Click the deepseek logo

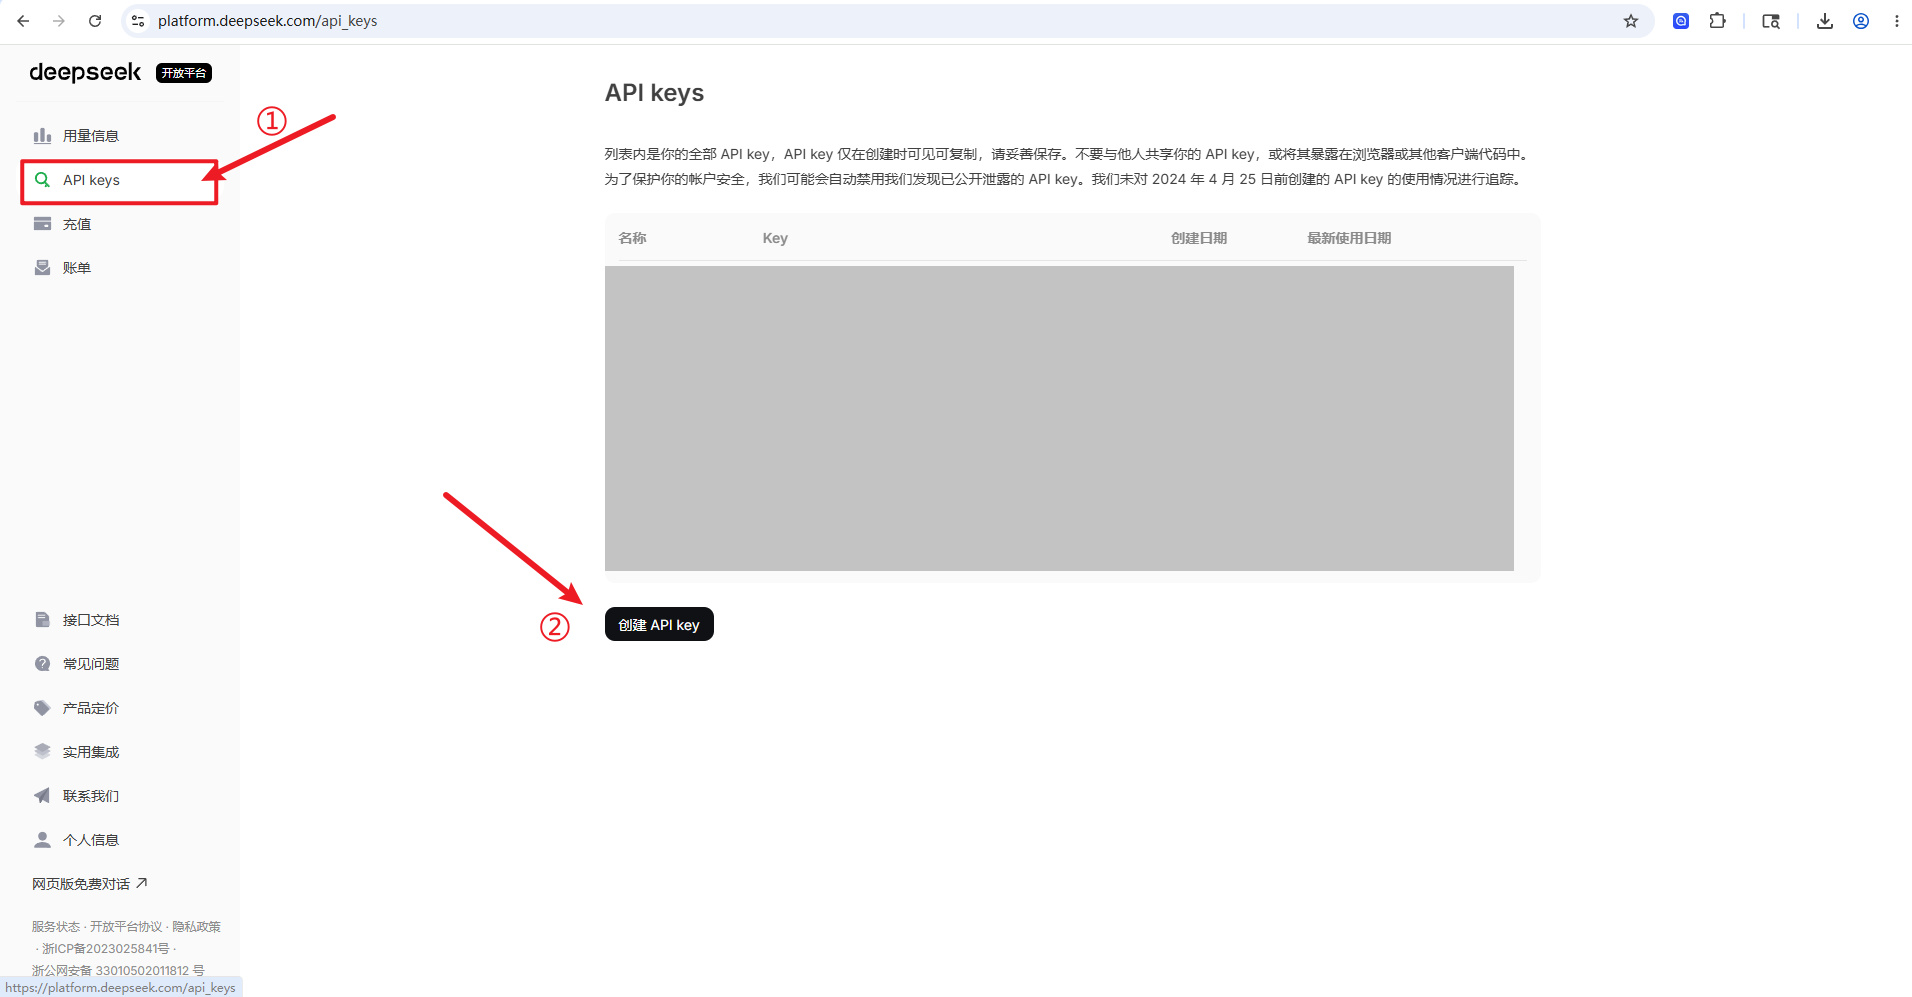point(86,72)
